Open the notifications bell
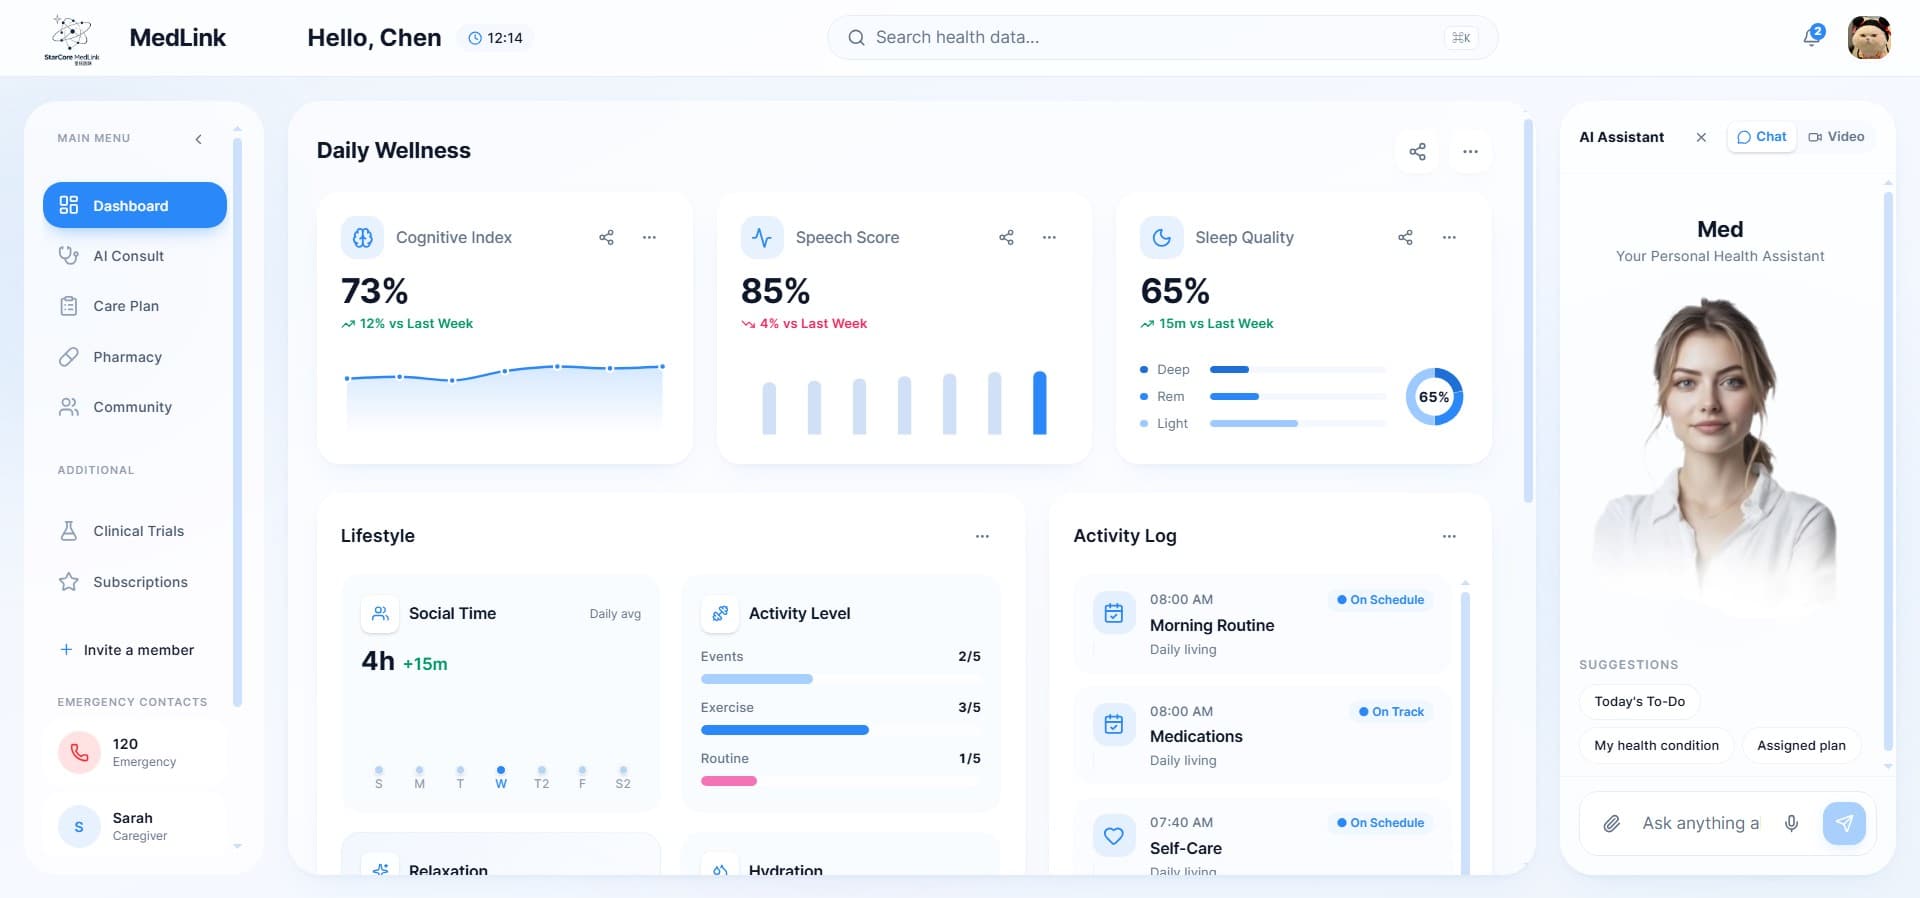Viewport: 1920px width, 898px height. tap(1813, 37)
